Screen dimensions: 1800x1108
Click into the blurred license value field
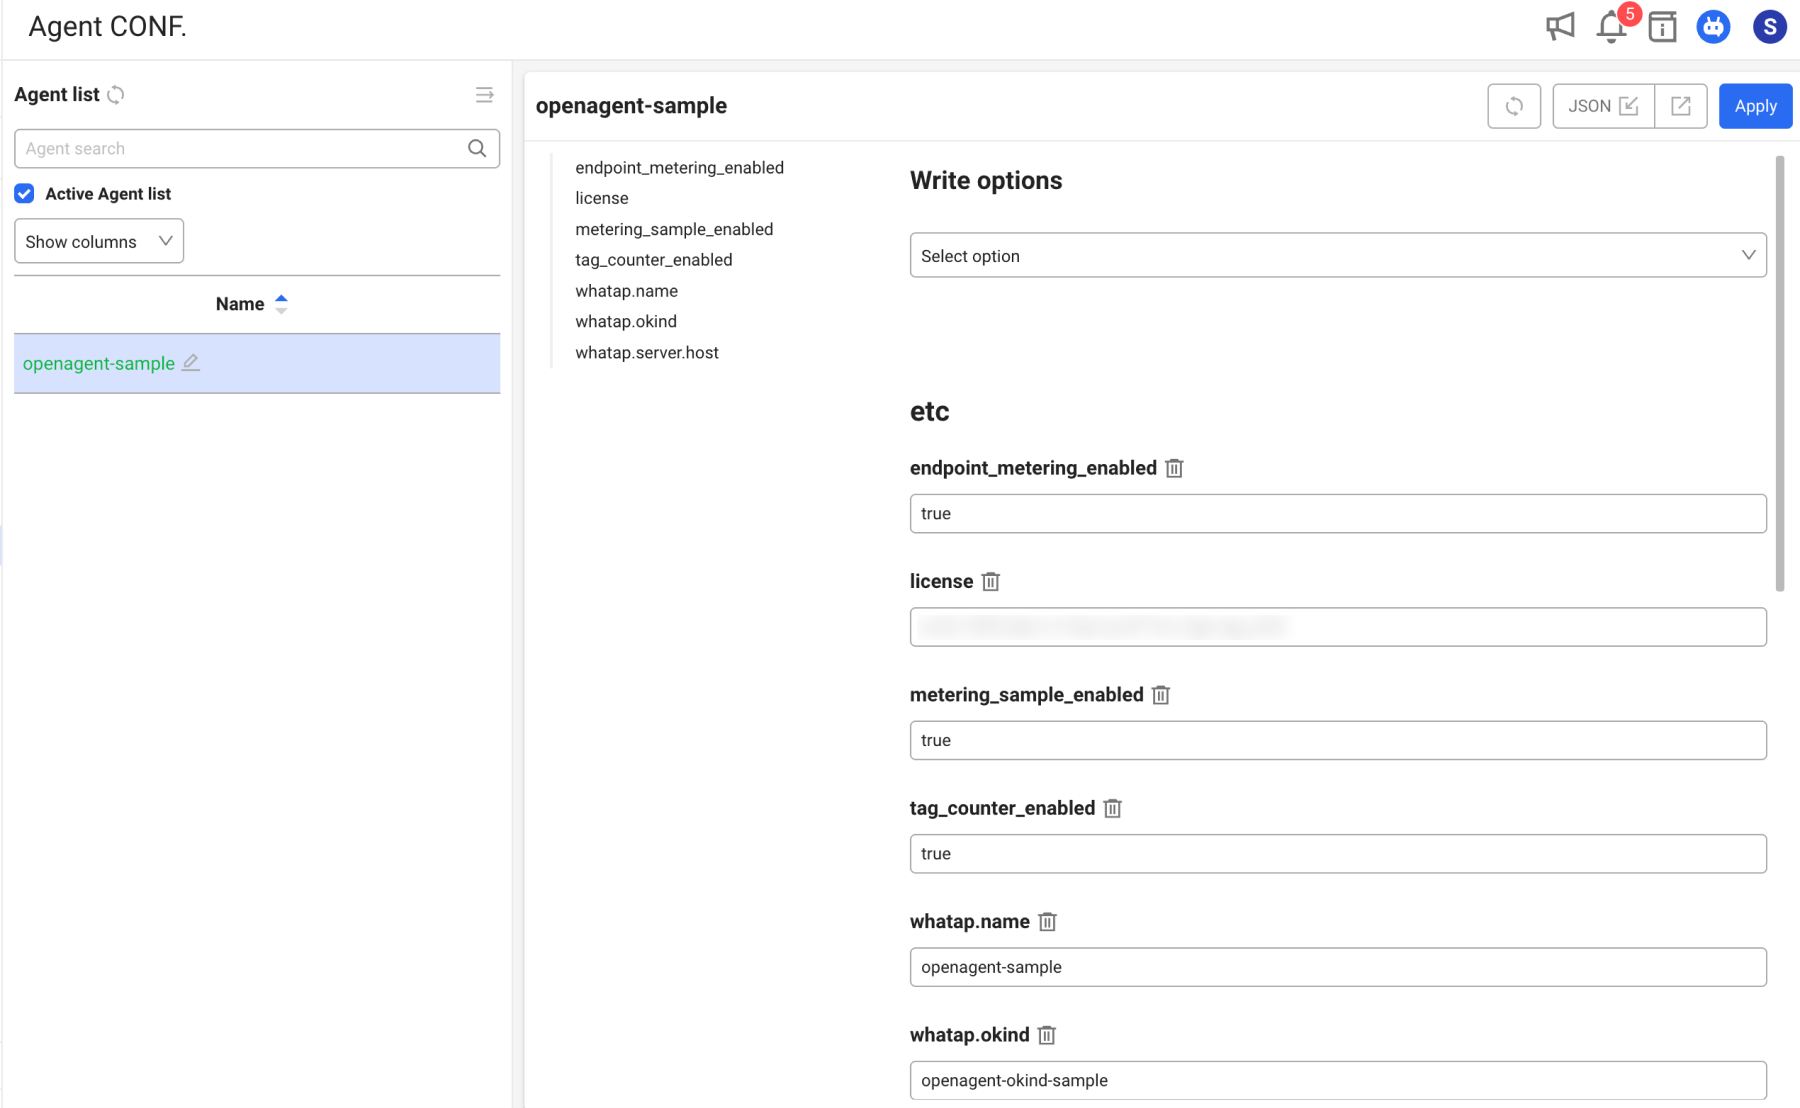coord(1338,627)
